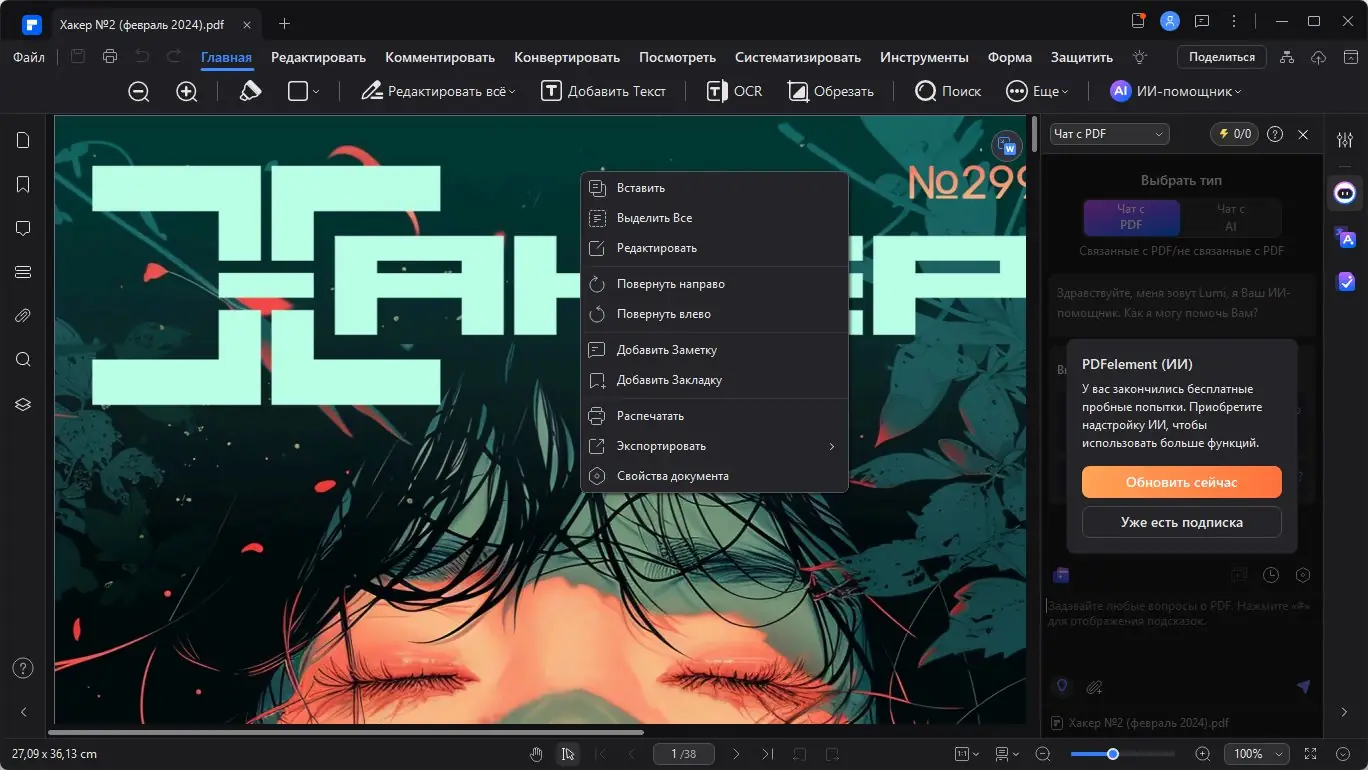Open the notifications icon with orange dot
The width and height of the screenshot is (1368, 770).
(1138, 21)
